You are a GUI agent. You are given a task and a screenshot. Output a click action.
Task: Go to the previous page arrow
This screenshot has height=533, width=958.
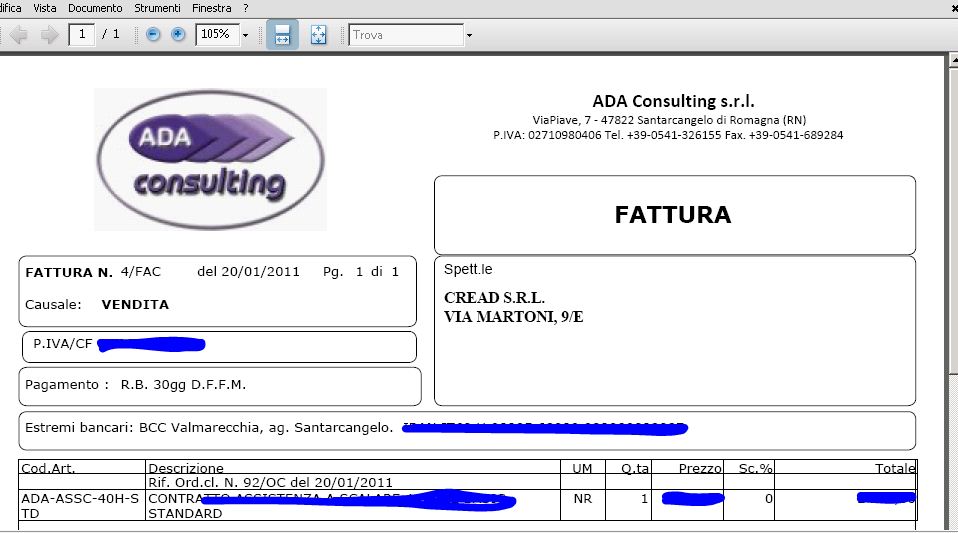pos(19,35)
